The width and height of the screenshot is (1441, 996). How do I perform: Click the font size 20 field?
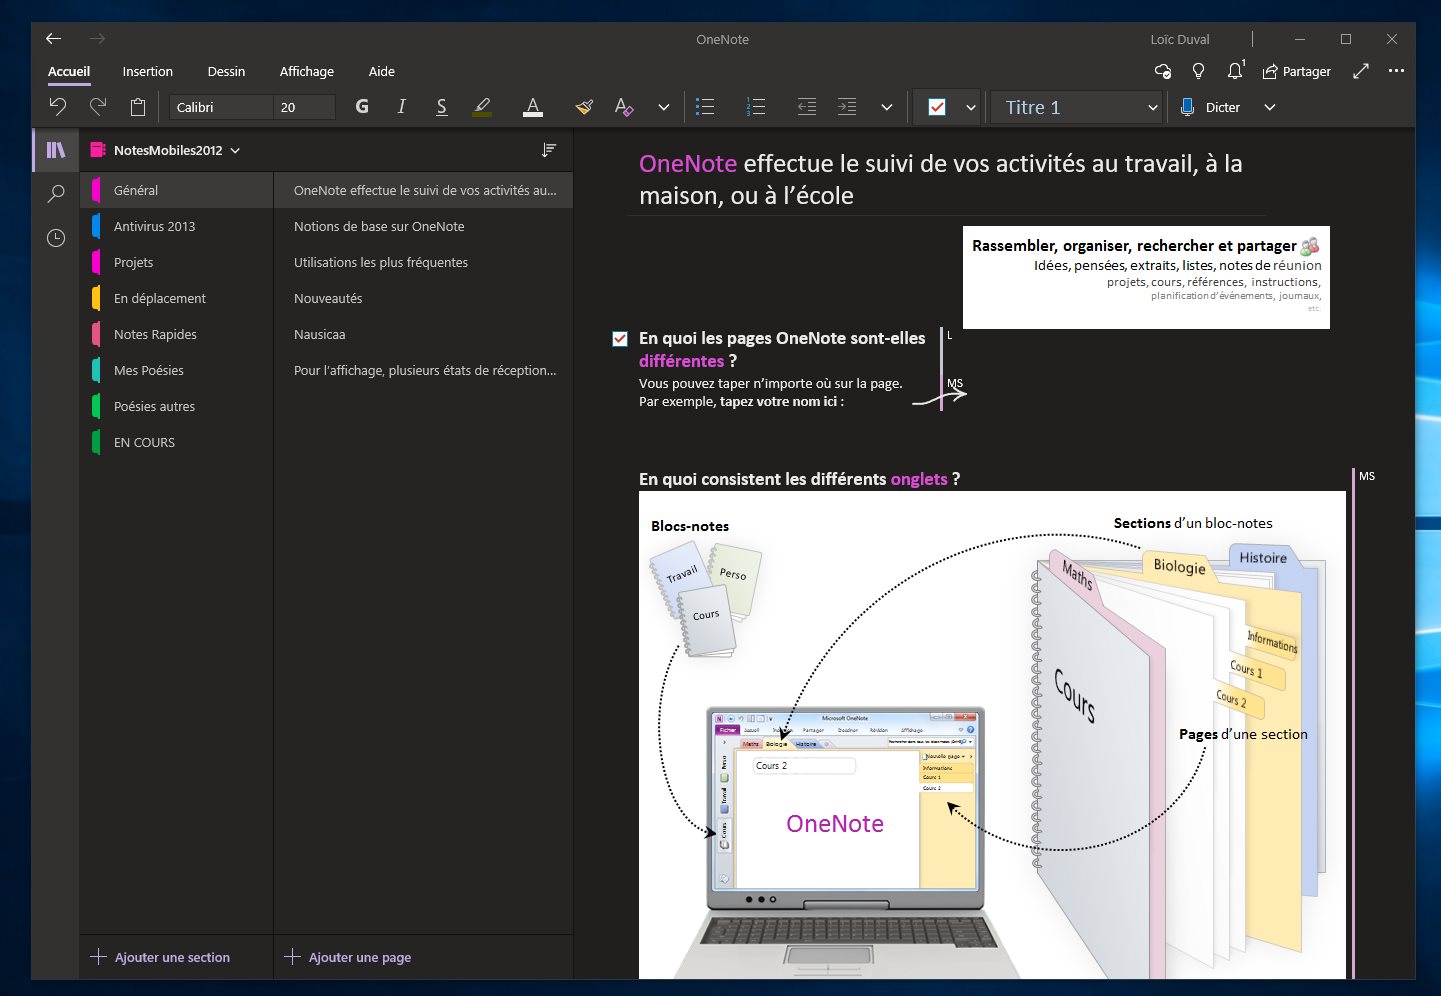tap(304, 107)
